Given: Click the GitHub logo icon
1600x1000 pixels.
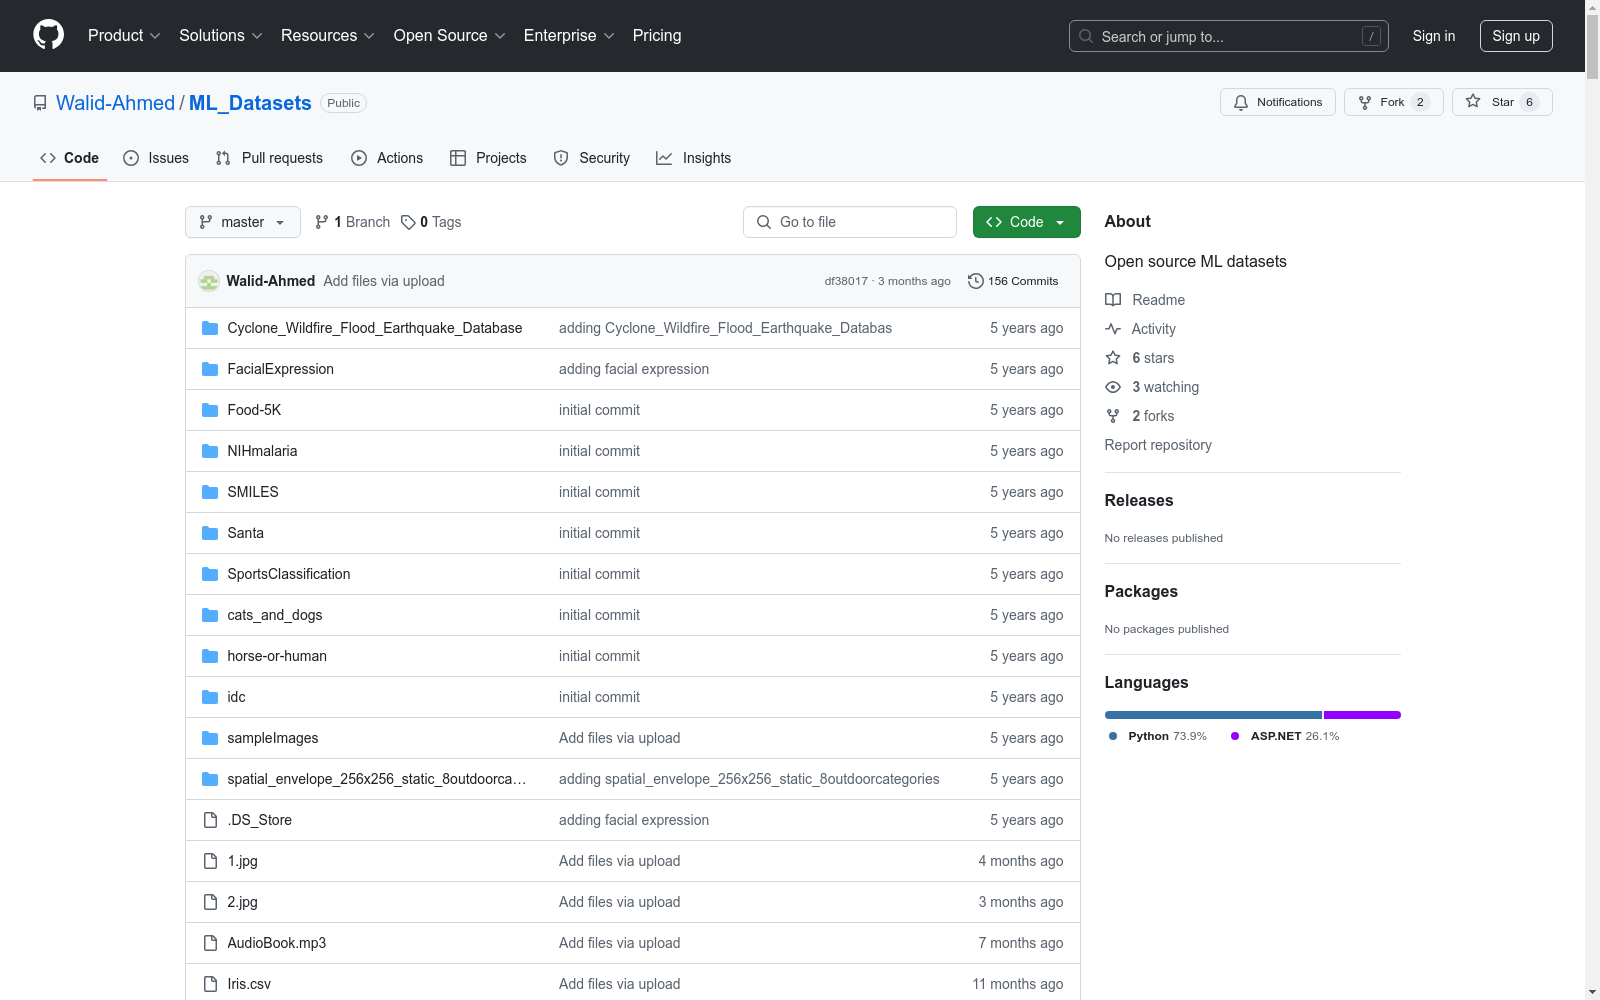Looking at the screenshot, I should [48, 35].
